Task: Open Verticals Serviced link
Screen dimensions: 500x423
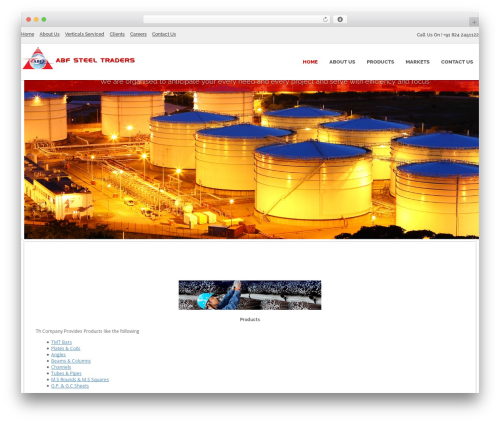Action: click(x=84, y=34)
